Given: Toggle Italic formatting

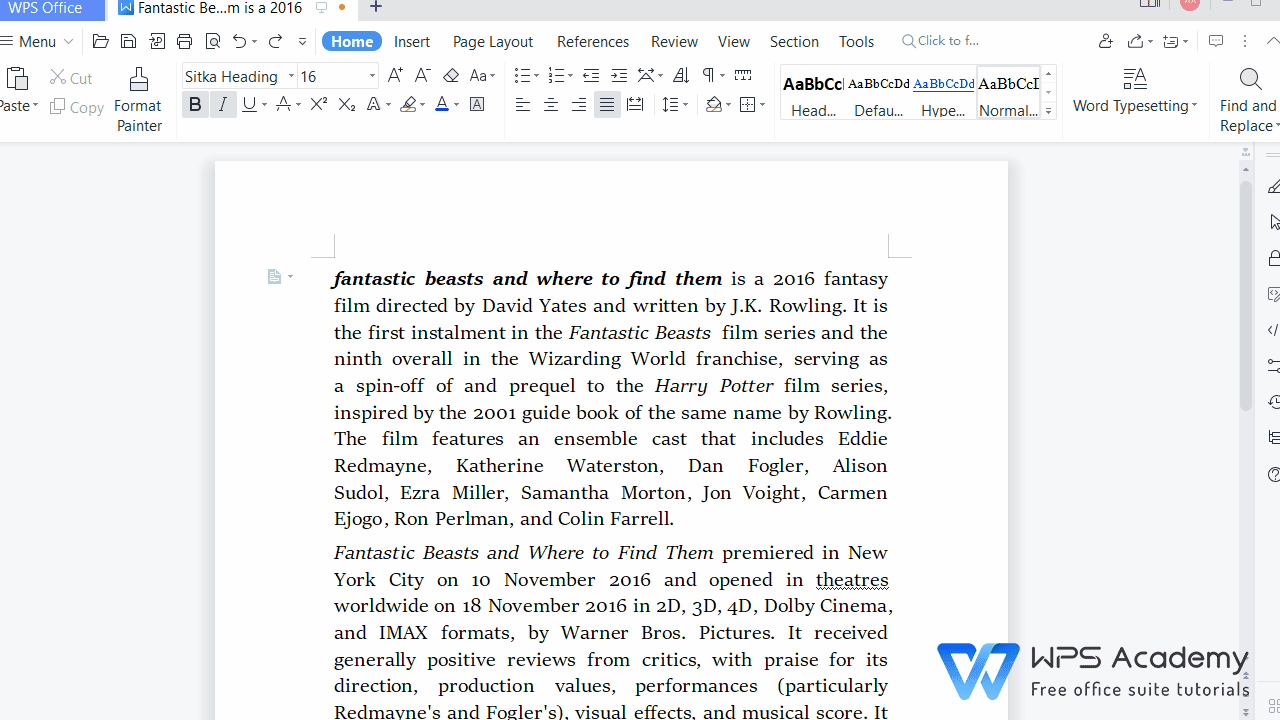Looking at the screenshot, I should click(223, 104).
